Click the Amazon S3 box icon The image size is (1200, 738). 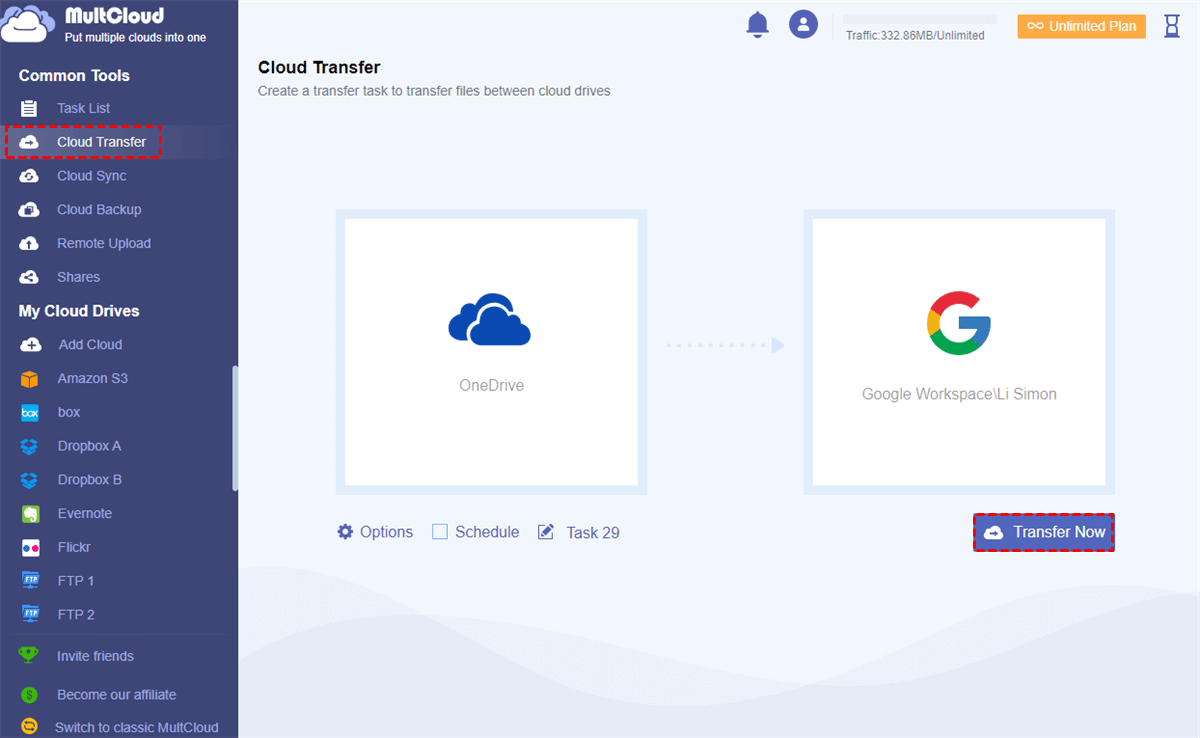[x=30, y=379]
